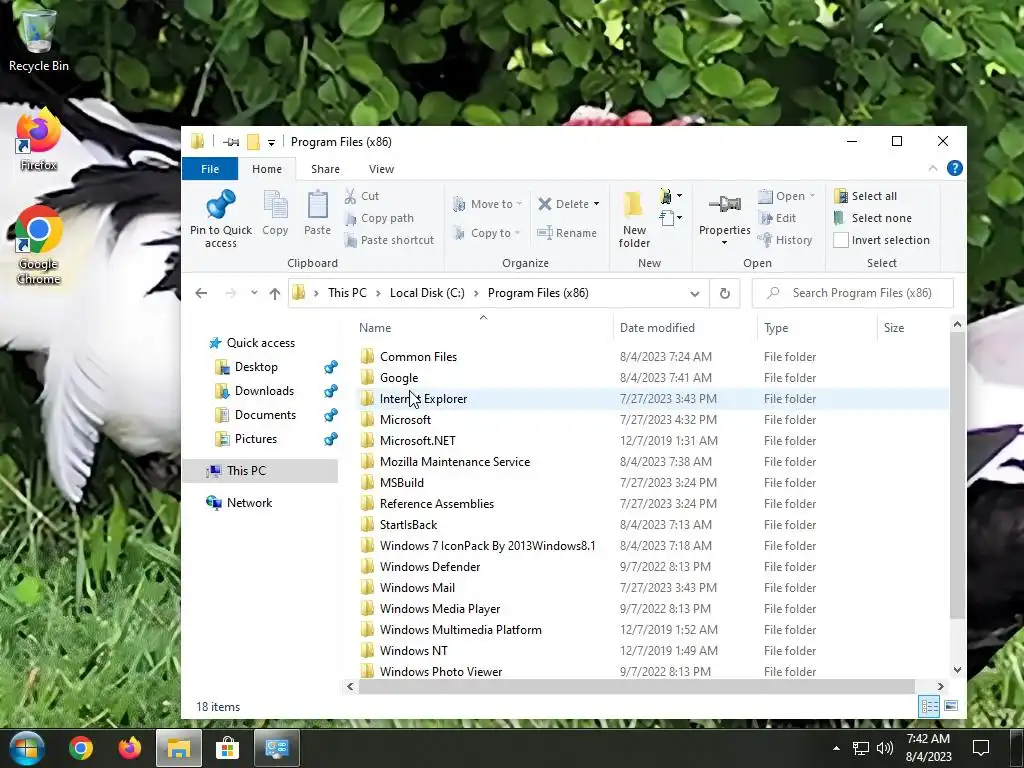The width and height of the screenshot is (1024, 768).
Task: Click the Refresh button in address bar
Action: (724, 293)
